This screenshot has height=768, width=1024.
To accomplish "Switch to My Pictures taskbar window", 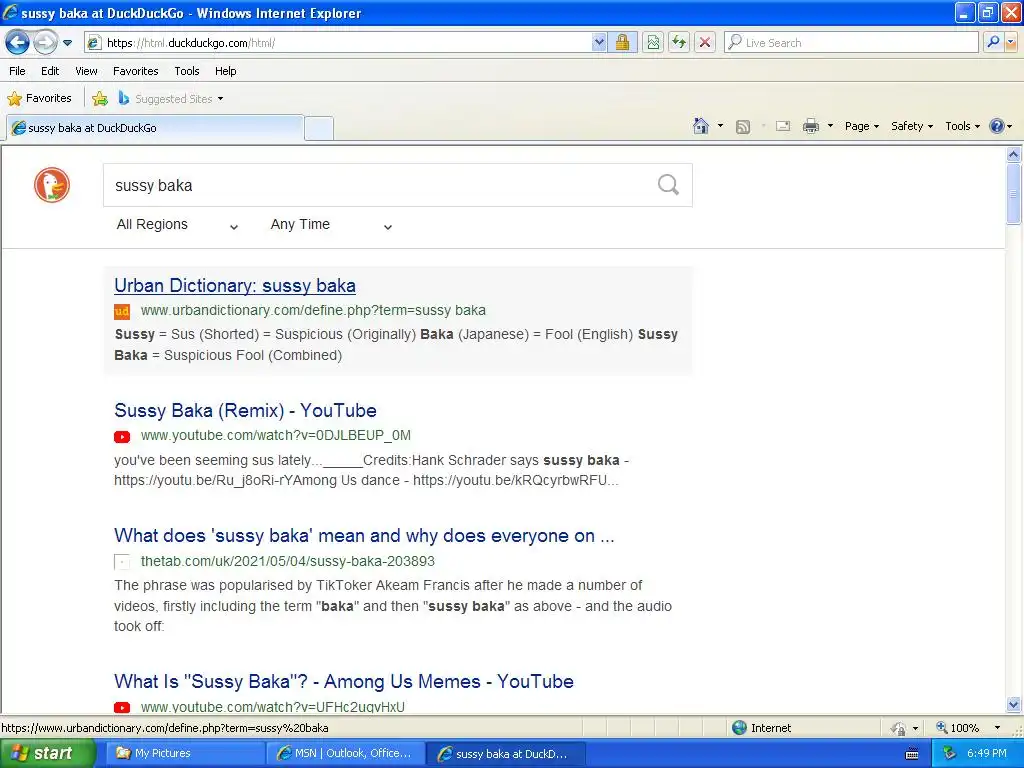I will [x=184, y=754].
